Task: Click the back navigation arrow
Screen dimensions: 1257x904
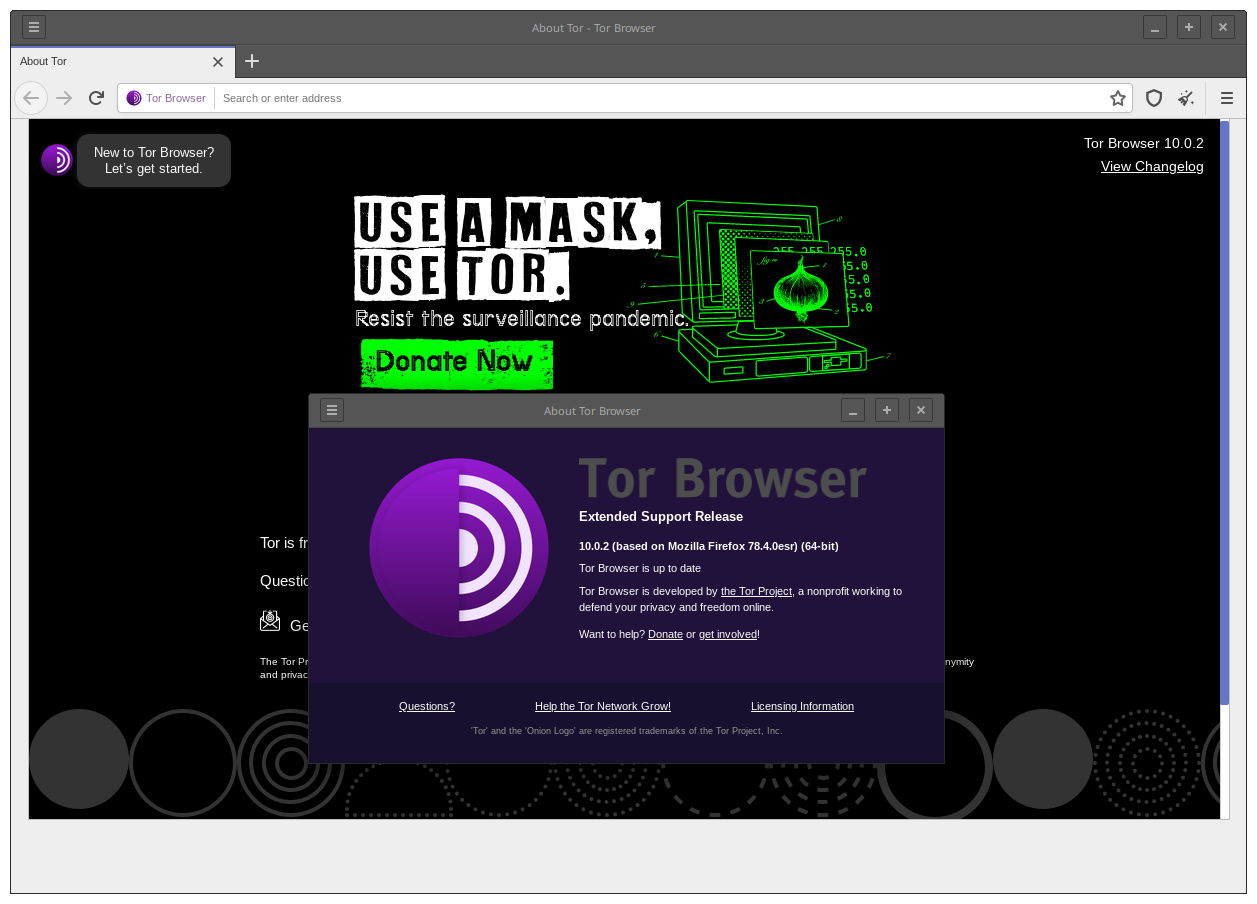Action: pos(31,97)
